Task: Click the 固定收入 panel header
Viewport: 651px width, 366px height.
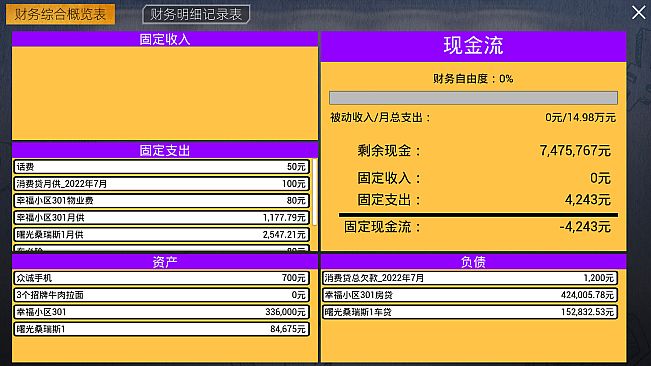Action: tap(165, 39)
